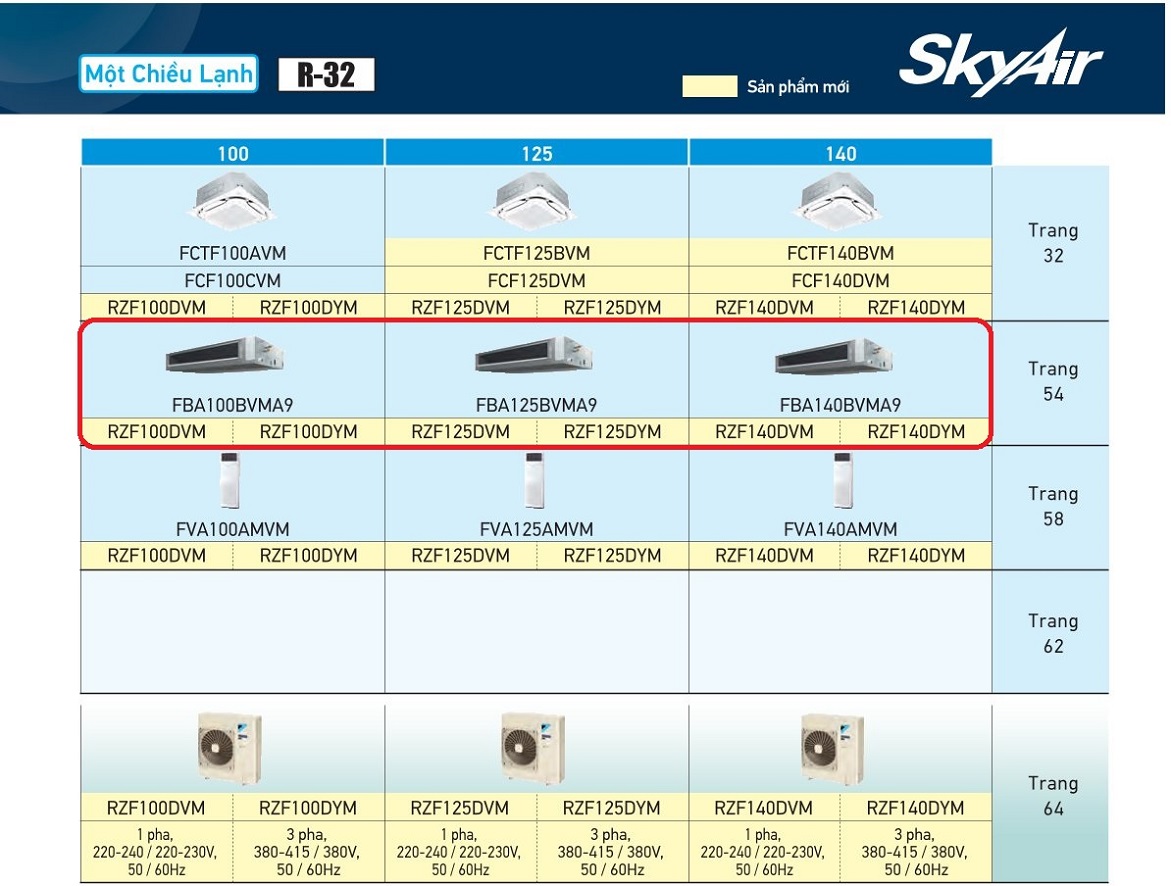1171x886 pixels.
Task: Open the 'Trang 64' page reference
Action: tap(1053, 796)
